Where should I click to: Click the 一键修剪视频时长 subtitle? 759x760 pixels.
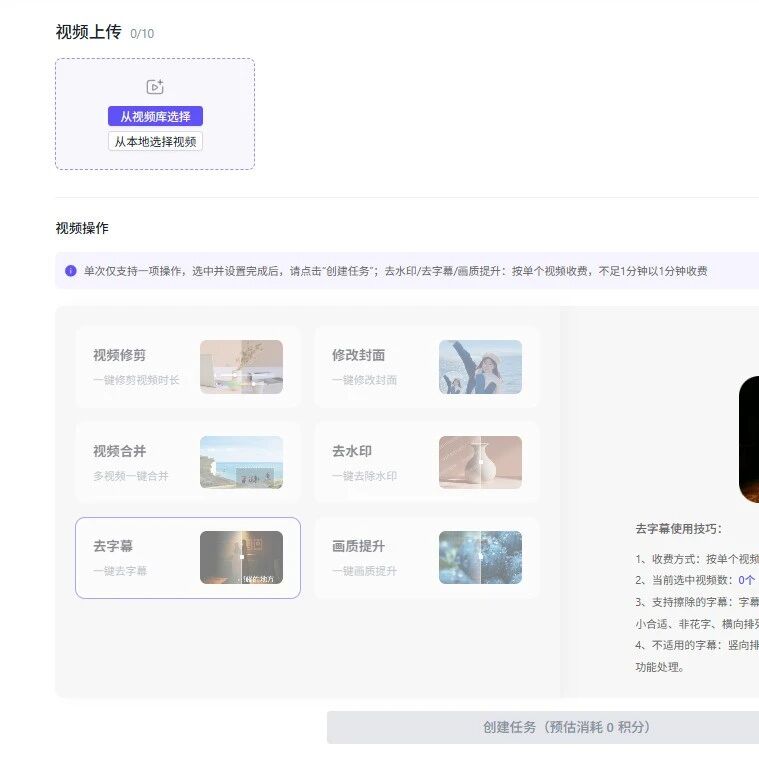tap(136, 380)
